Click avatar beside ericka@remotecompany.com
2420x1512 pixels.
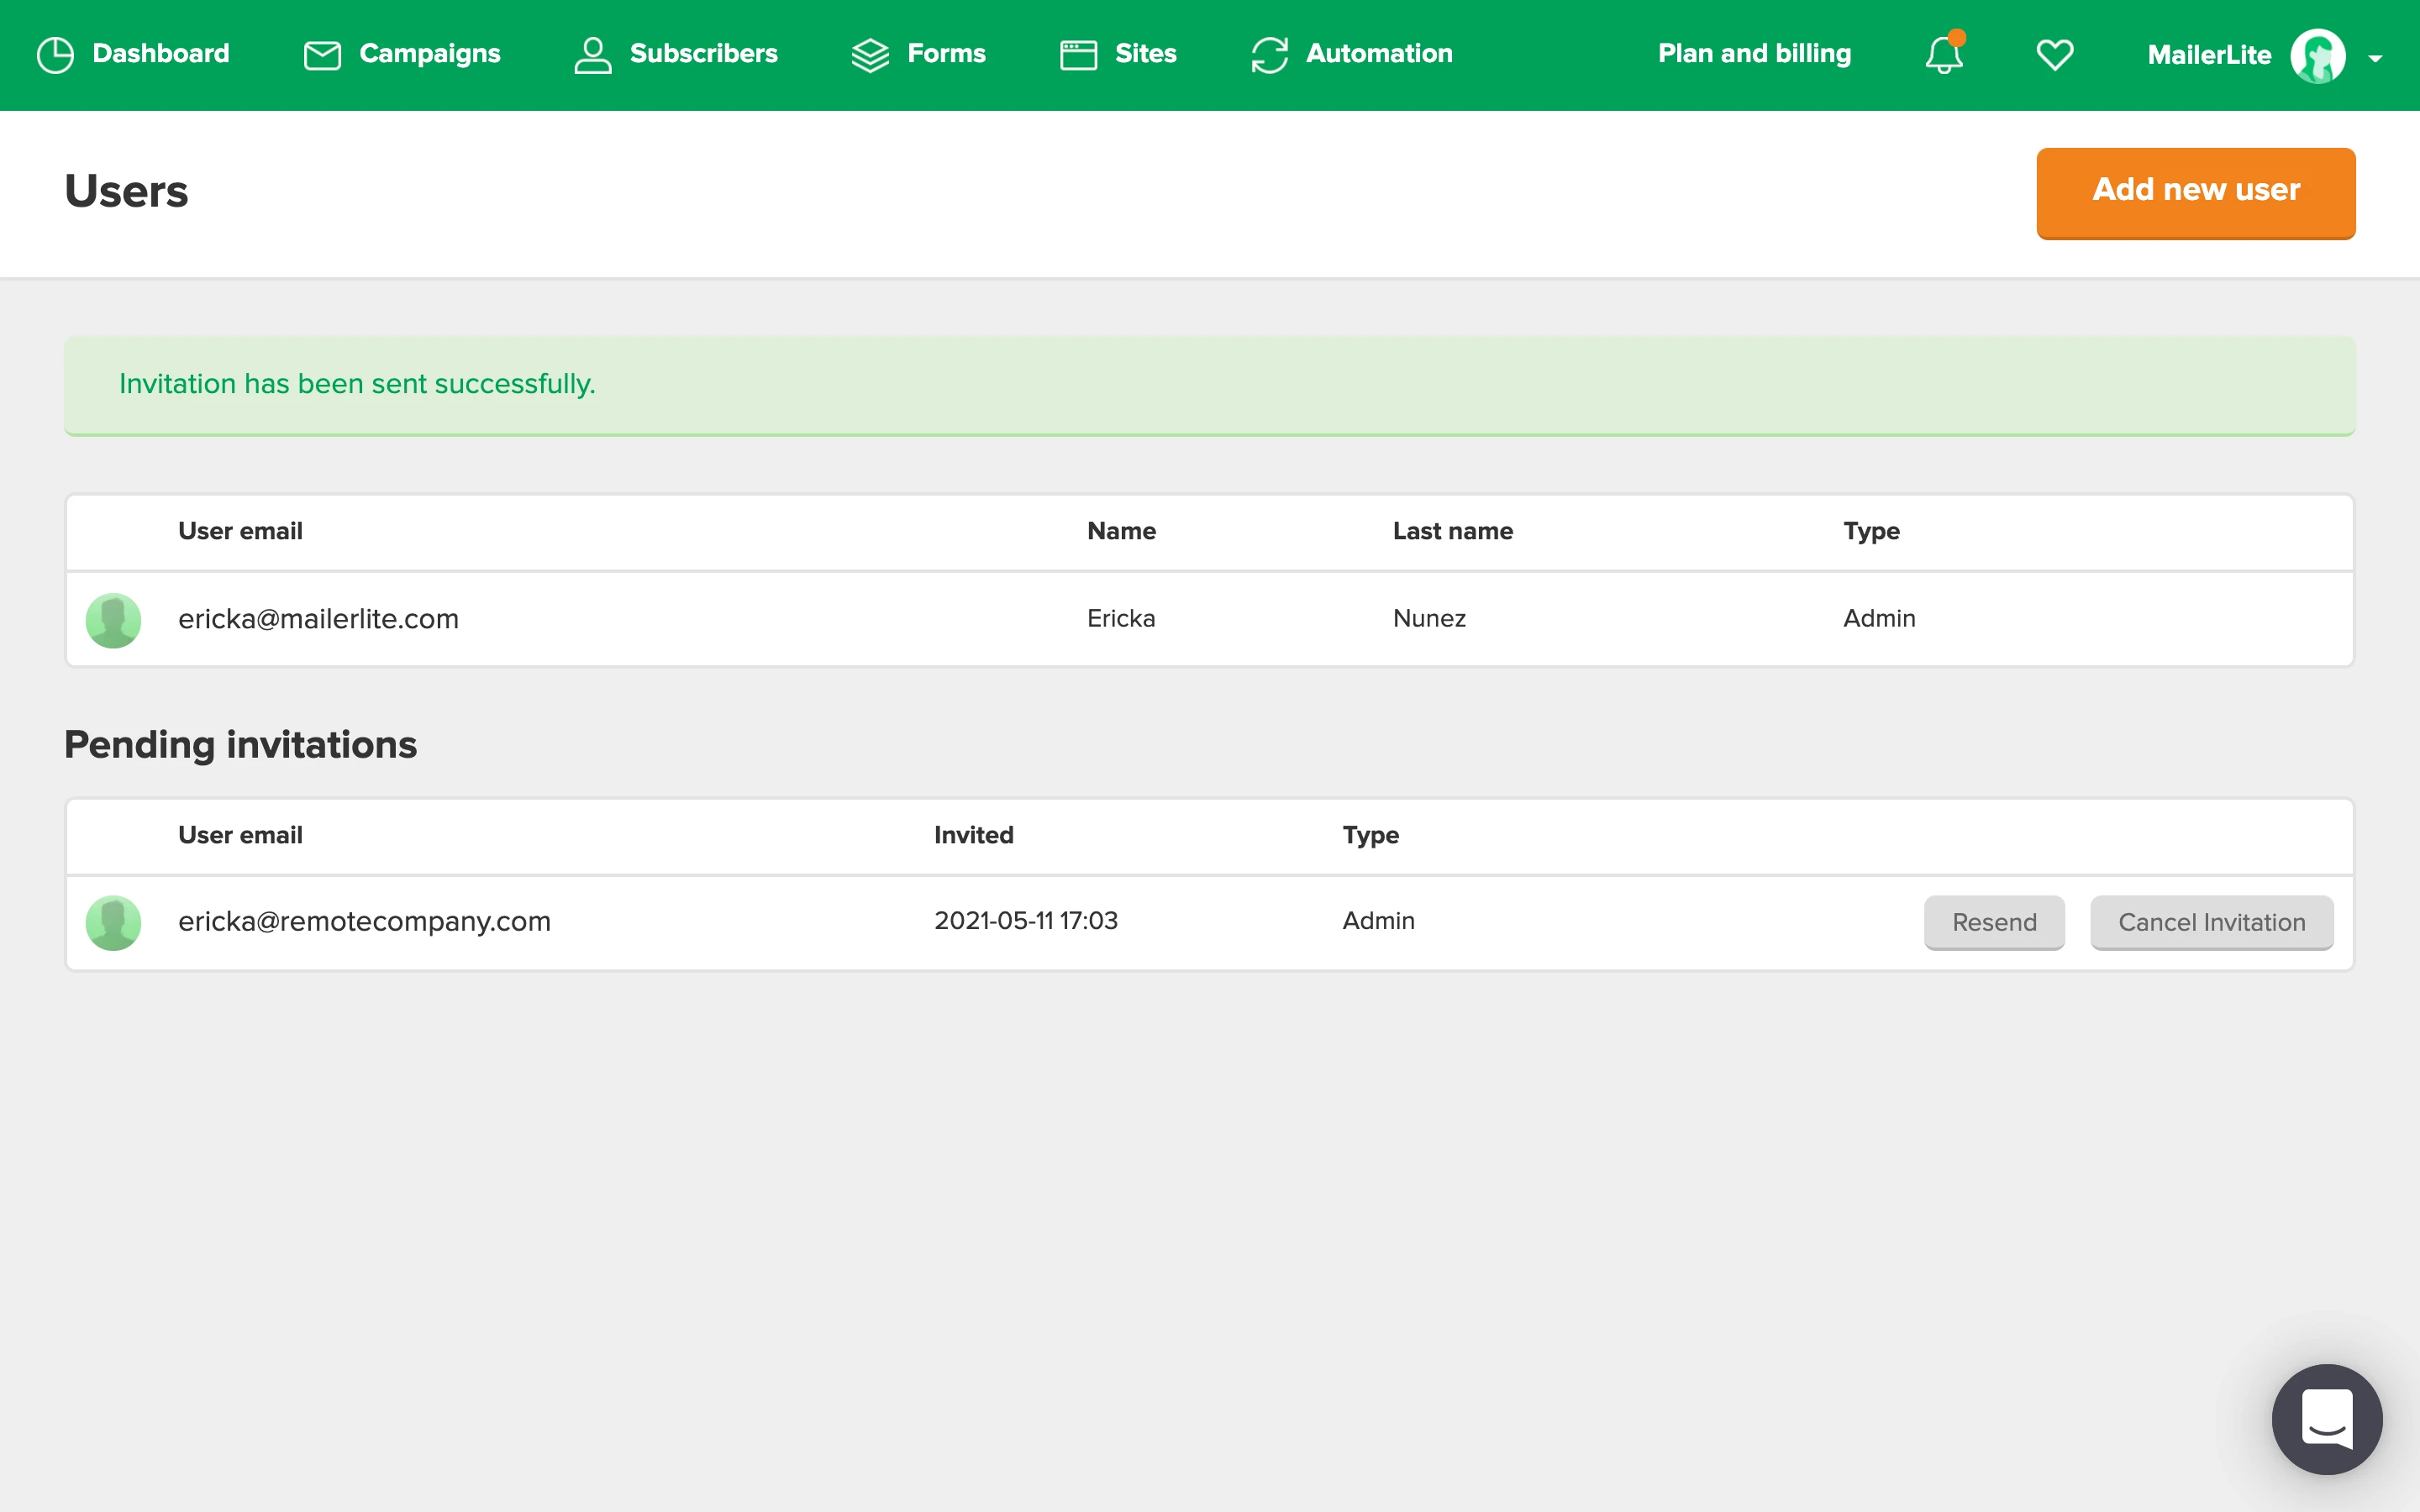tap(113, 922)
